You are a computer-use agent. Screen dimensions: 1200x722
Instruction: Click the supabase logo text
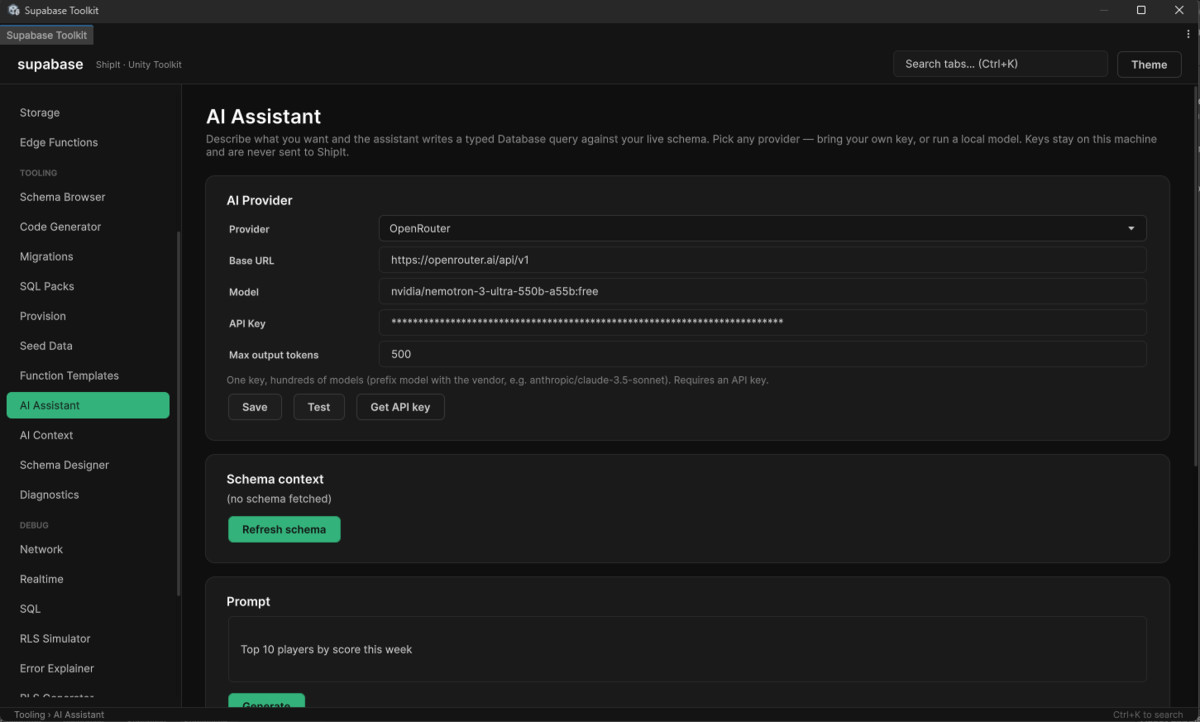[50, 64]
